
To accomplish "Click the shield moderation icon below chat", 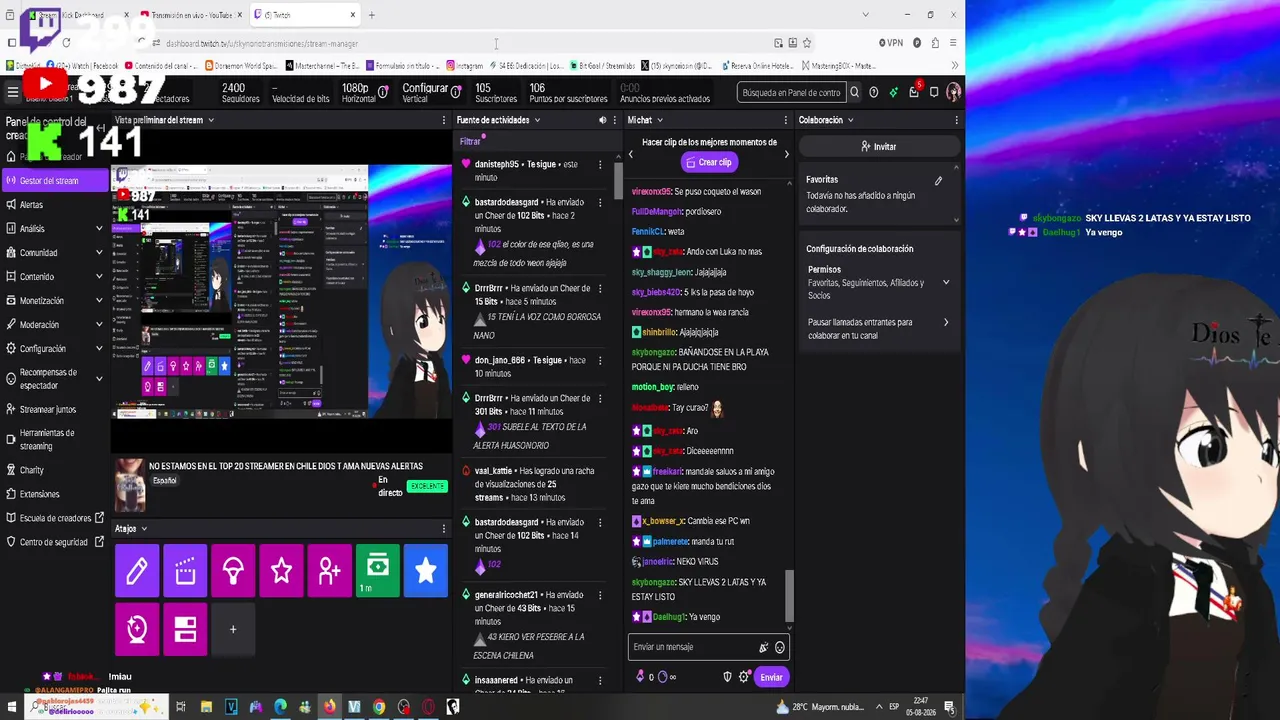I will pos(727,677).
